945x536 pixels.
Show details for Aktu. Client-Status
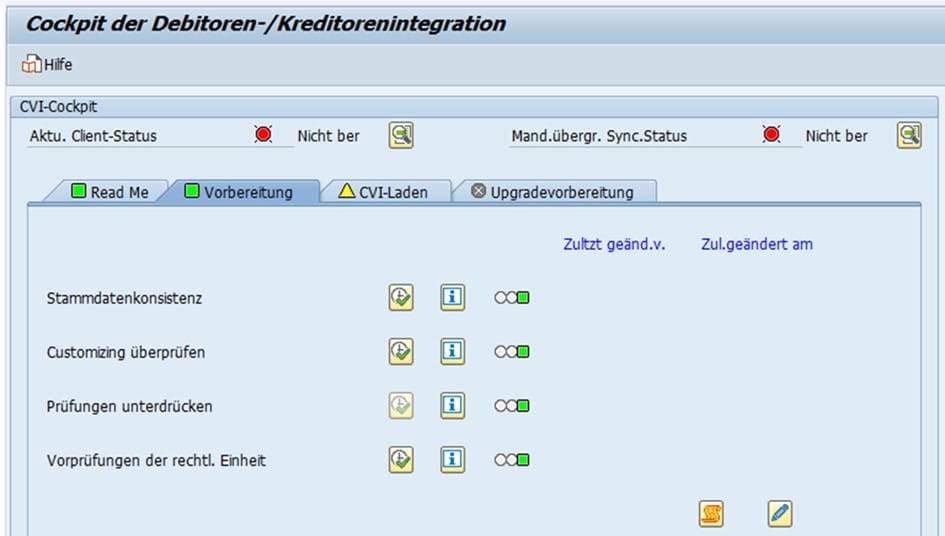click(x=401, y=135)
